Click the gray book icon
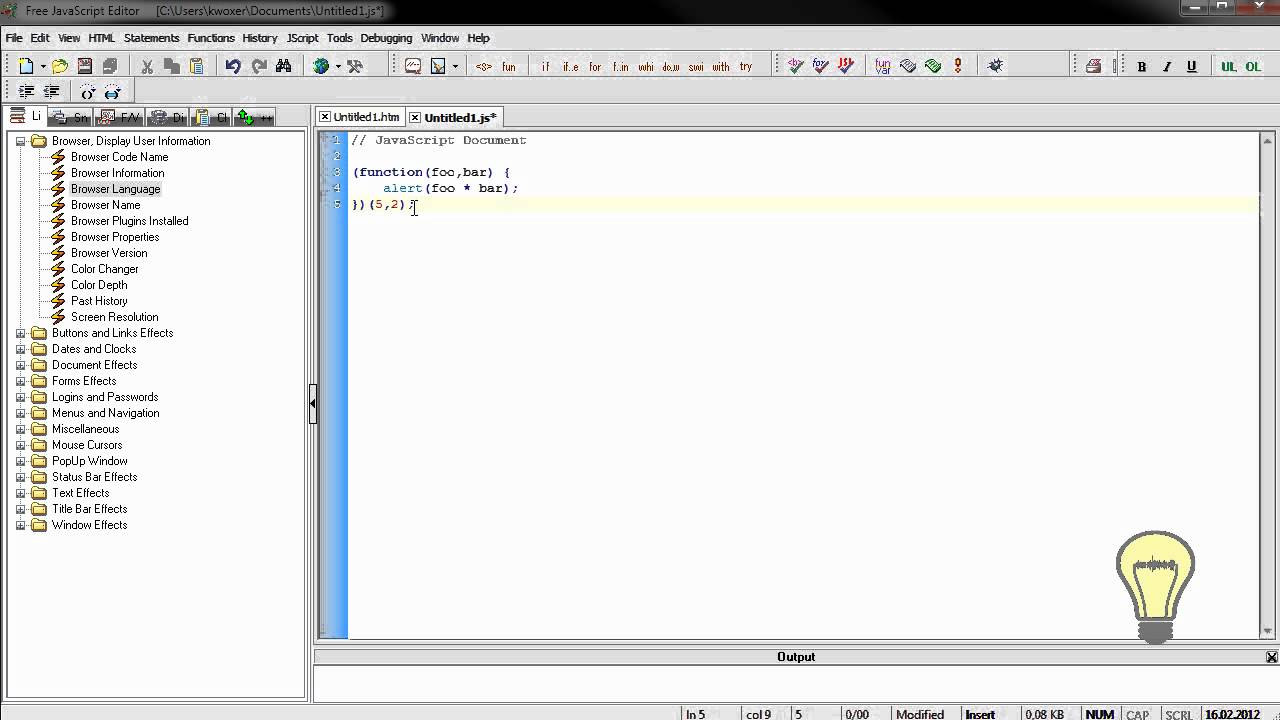The width and height of the screenshot is (1280, 720). pos(908,66)
